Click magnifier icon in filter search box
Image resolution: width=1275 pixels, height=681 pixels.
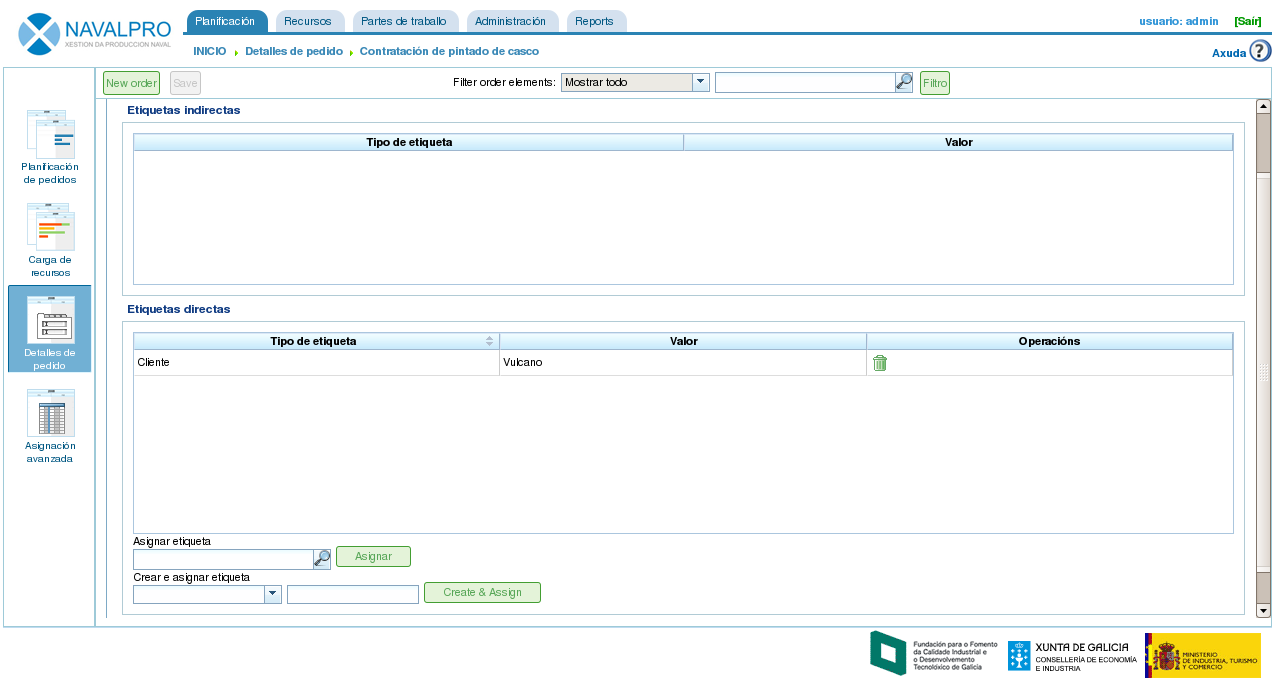[x=904, y=82]
